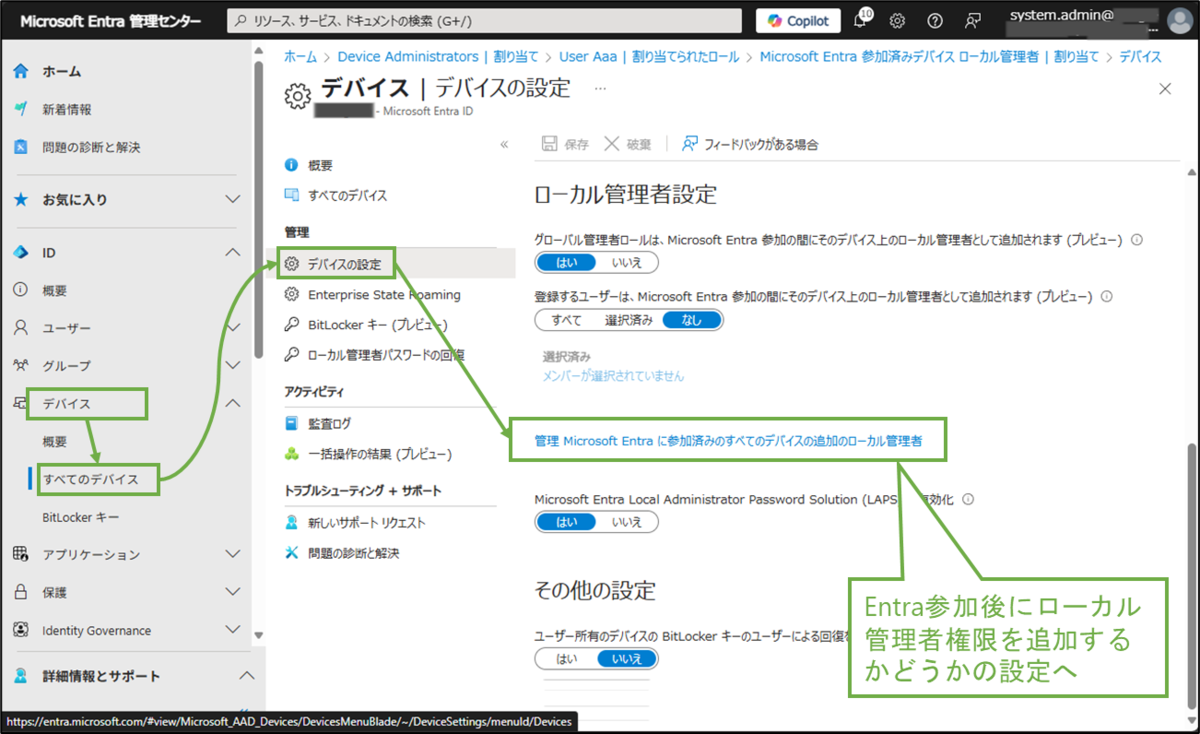The width and height of the screenshot is (1200, 734).
Task: Disable LAPS with いいえ
Action: [x=627, y=521]
